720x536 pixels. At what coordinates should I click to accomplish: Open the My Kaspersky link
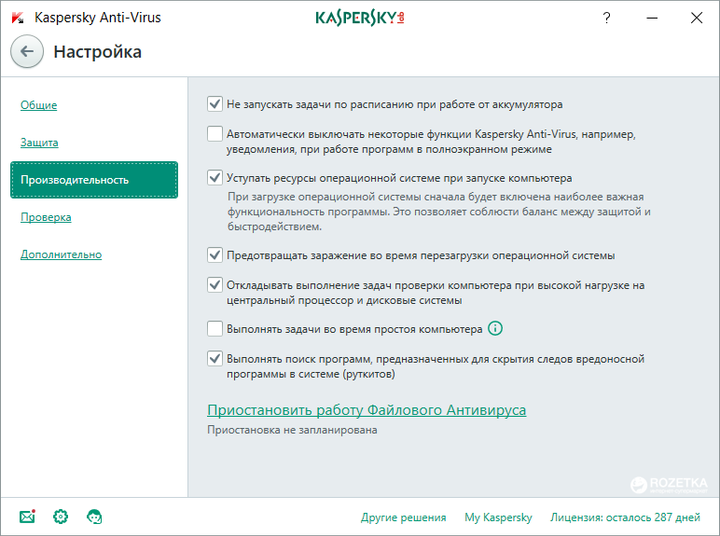pos(498,517)
